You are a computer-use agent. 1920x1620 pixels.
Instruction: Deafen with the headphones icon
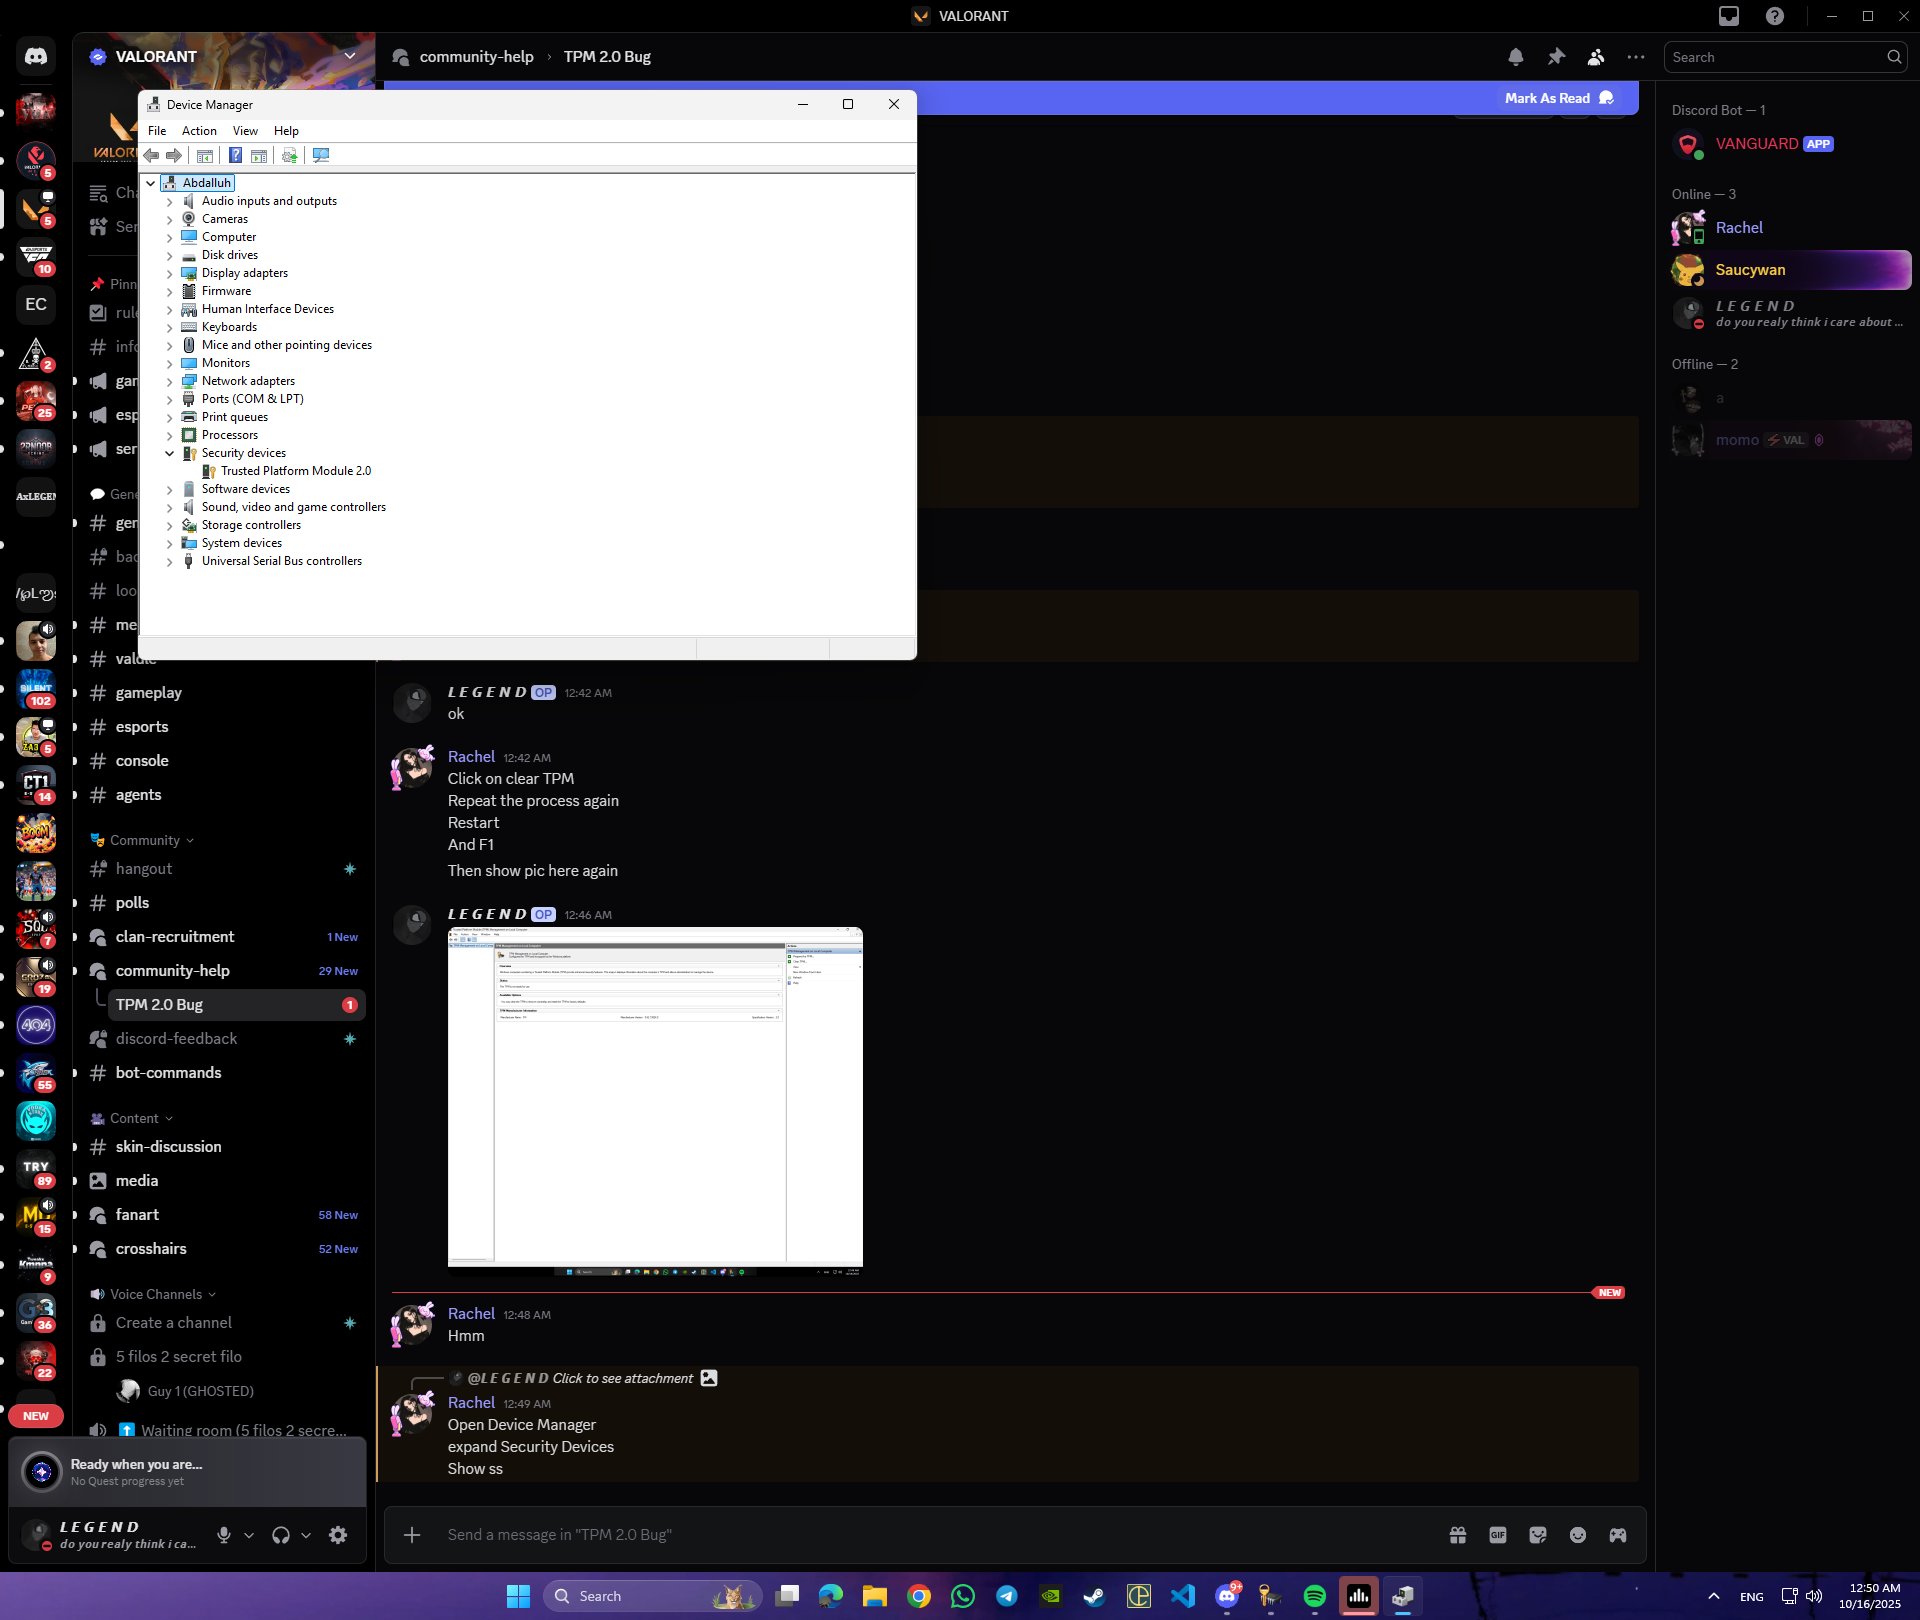pyautogui.click(x=281, y=1535)
